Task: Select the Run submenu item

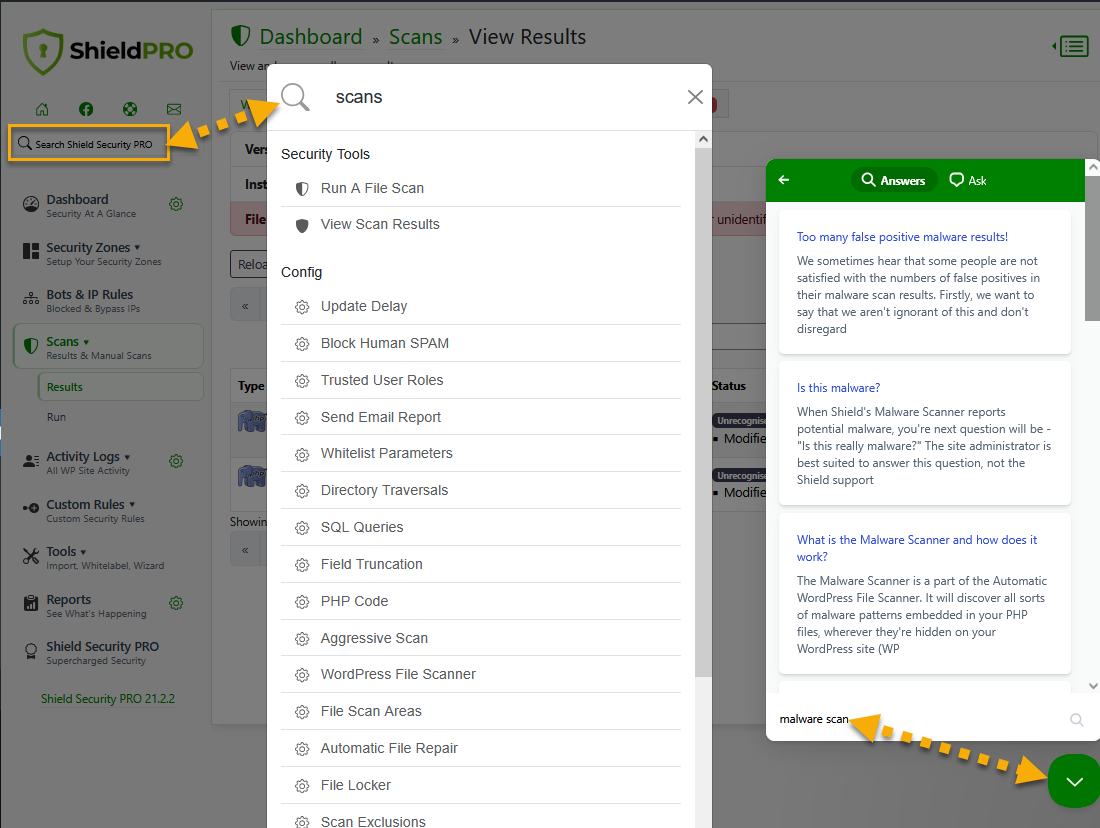Action: (x=56, y=417)
